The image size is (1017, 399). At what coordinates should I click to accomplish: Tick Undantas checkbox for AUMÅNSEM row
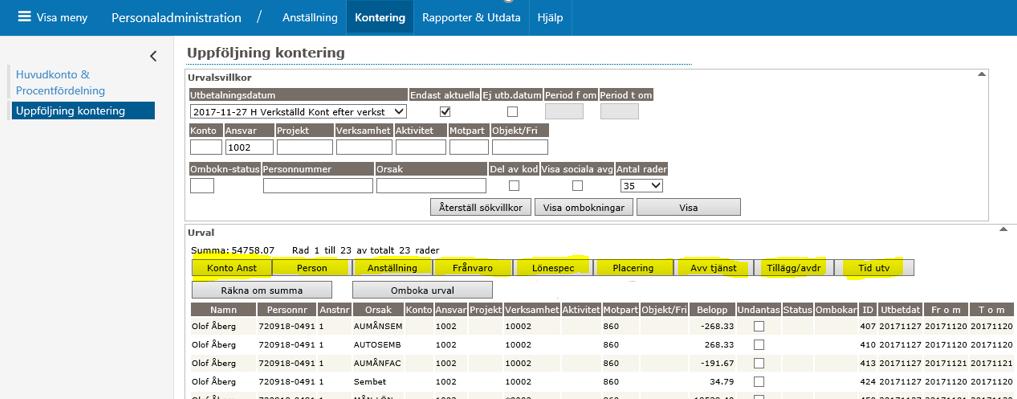point(759,326)
